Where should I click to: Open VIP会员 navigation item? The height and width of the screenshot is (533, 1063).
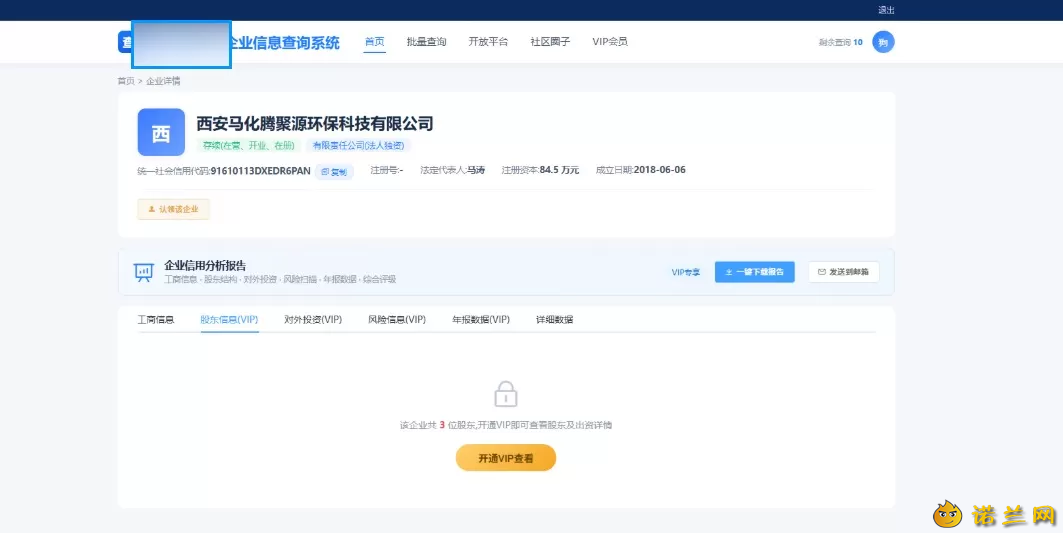click(x=609, y=42)
